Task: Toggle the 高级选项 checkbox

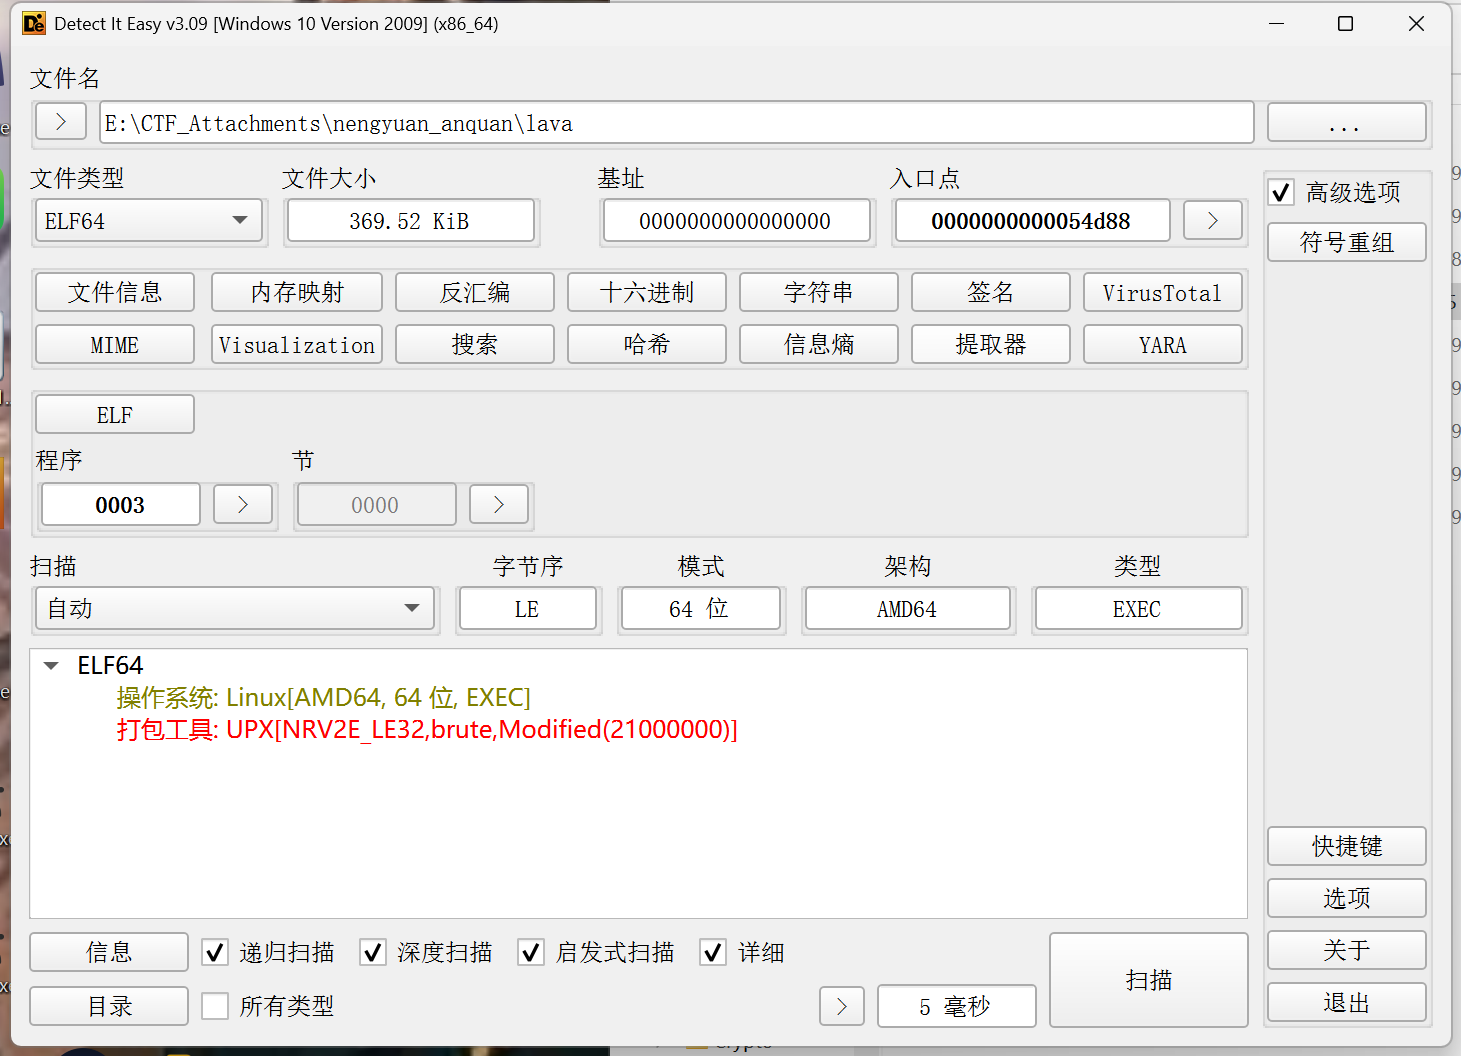Action: (1281, 192)
